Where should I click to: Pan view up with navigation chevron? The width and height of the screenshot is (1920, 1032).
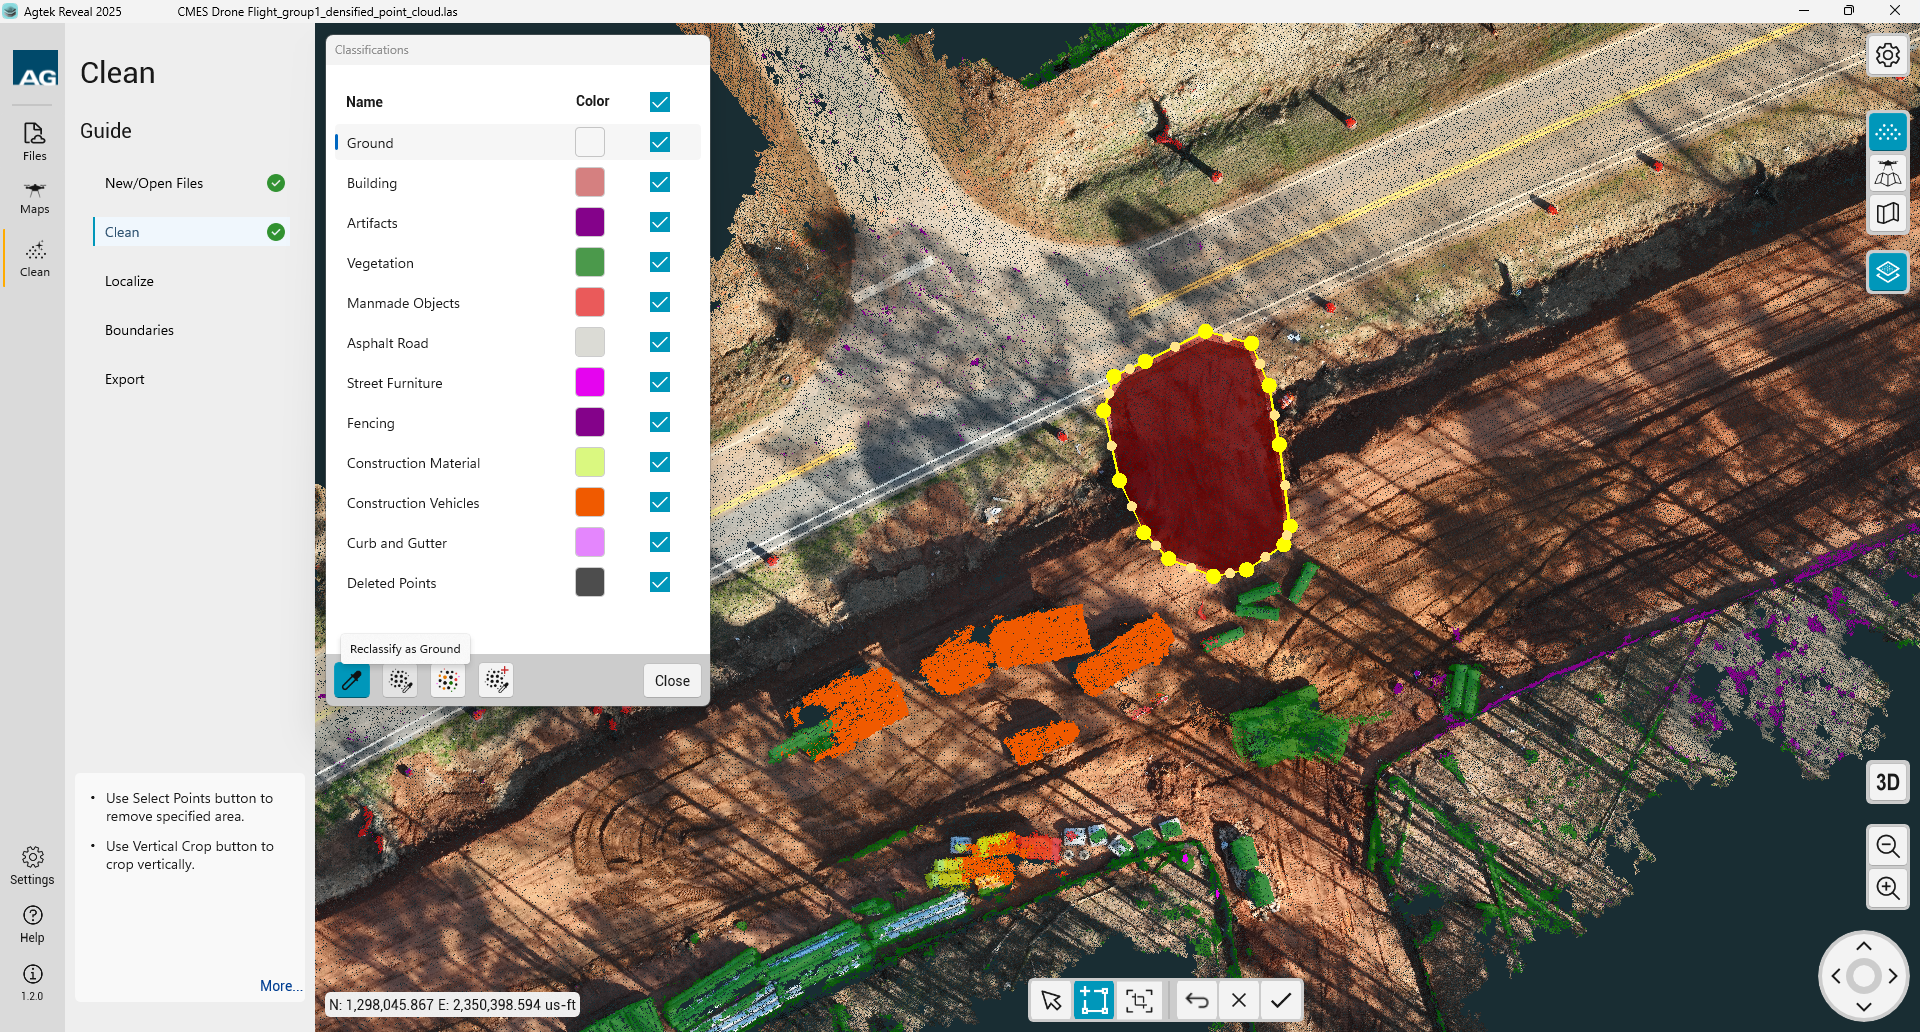pyautogui.click(x=1864, y=946)
